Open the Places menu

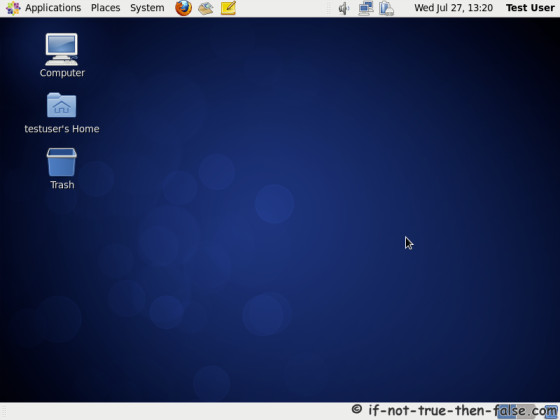point(105,8)
